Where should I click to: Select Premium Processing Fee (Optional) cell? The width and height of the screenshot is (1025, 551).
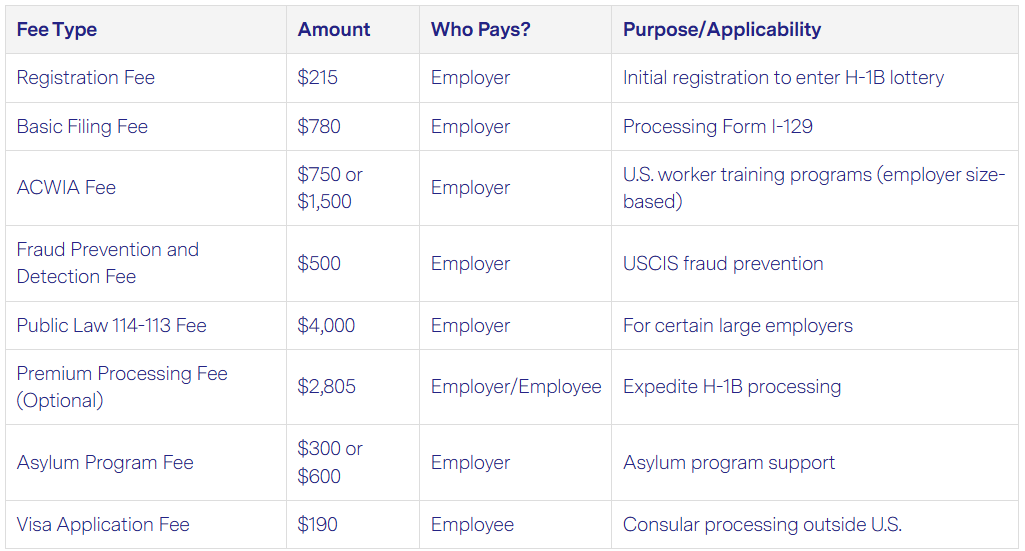[x=122, y=387]
